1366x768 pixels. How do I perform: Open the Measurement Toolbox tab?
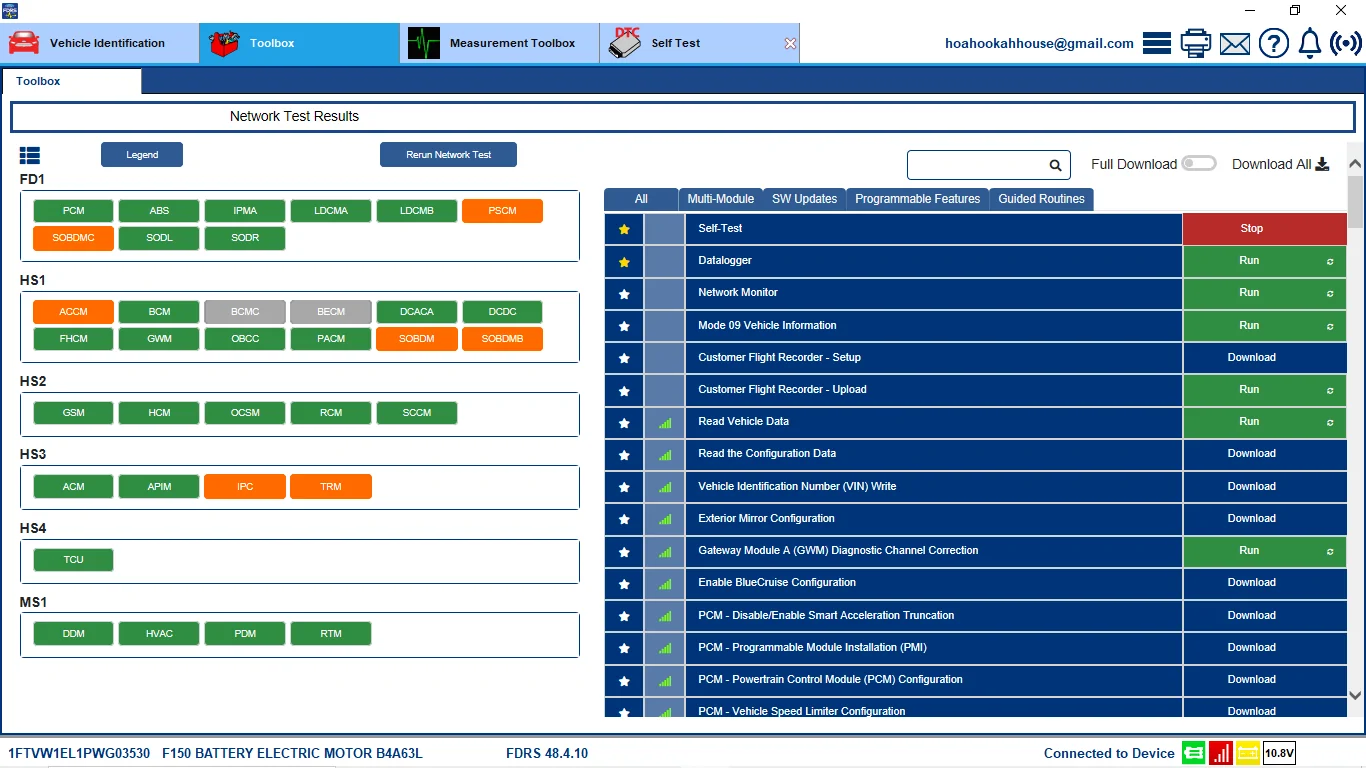tap(500, 43)
